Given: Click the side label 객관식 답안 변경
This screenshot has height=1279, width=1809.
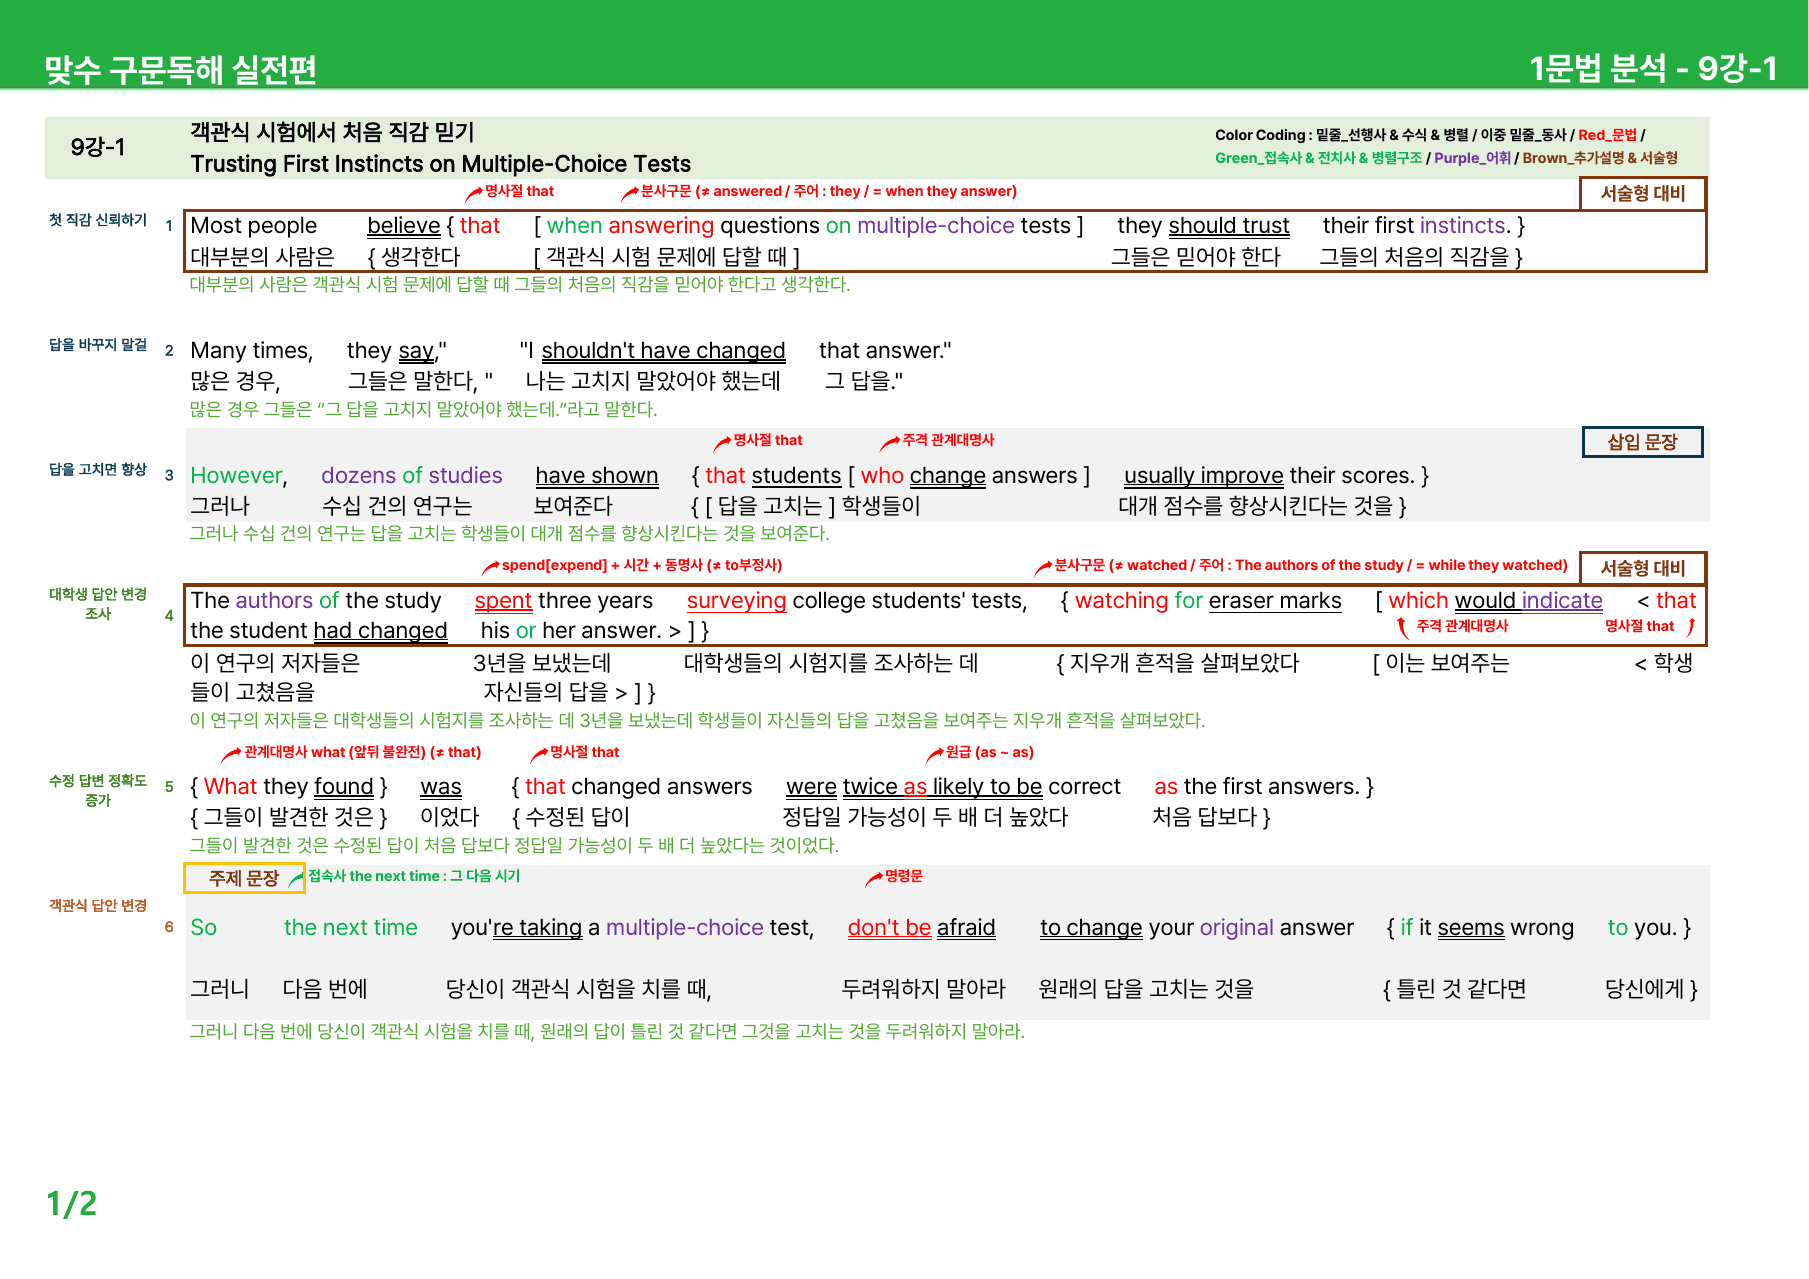Looking at the screenshot, I should [x=98, y=906].
